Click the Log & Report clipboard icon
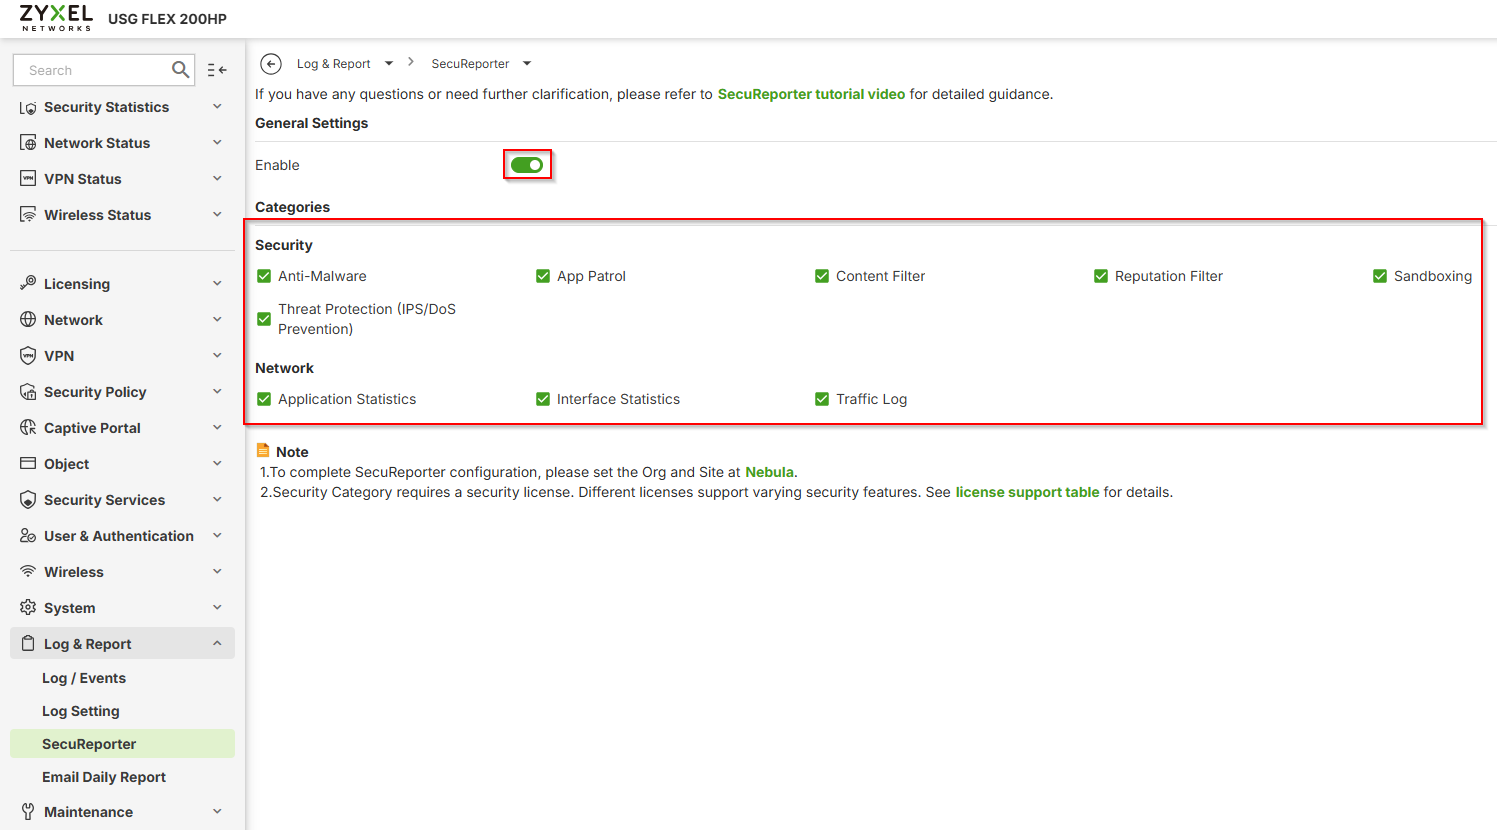 point(28,644)
